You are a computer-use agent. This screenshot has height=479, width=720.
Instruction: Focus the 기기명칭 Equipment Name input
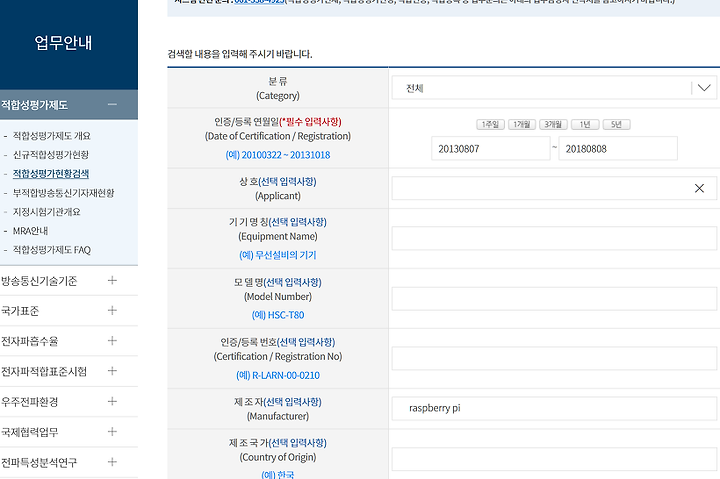(554, 238)
